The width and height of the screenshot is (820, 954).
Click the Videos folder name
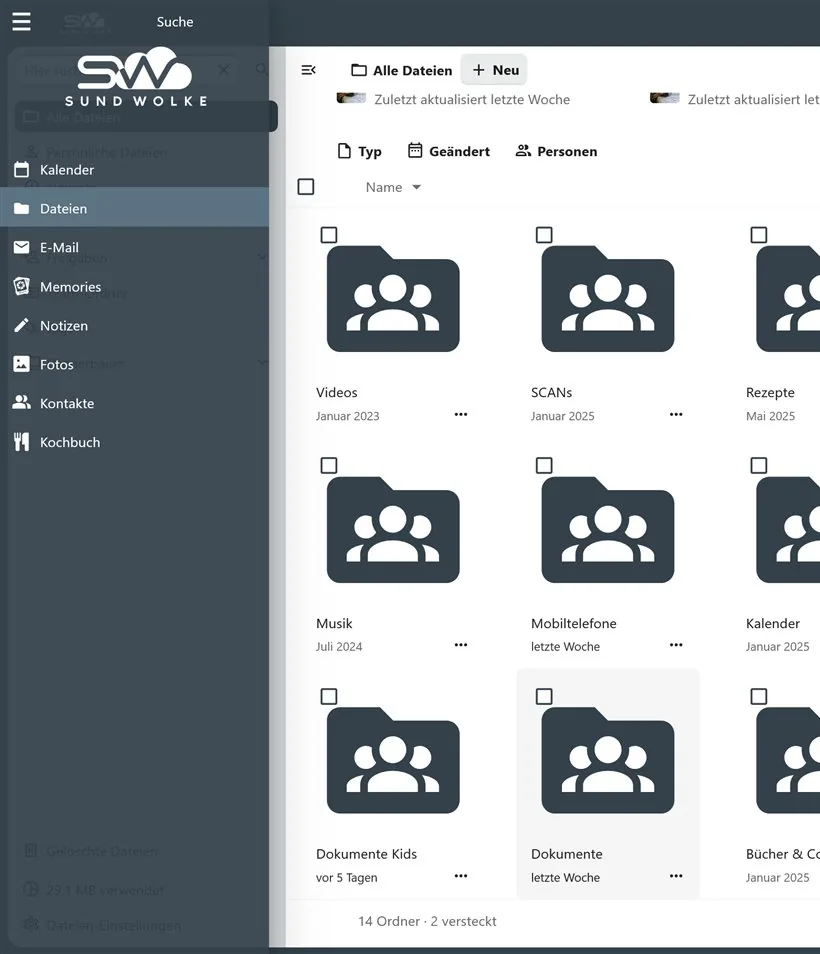click(336, 392)
